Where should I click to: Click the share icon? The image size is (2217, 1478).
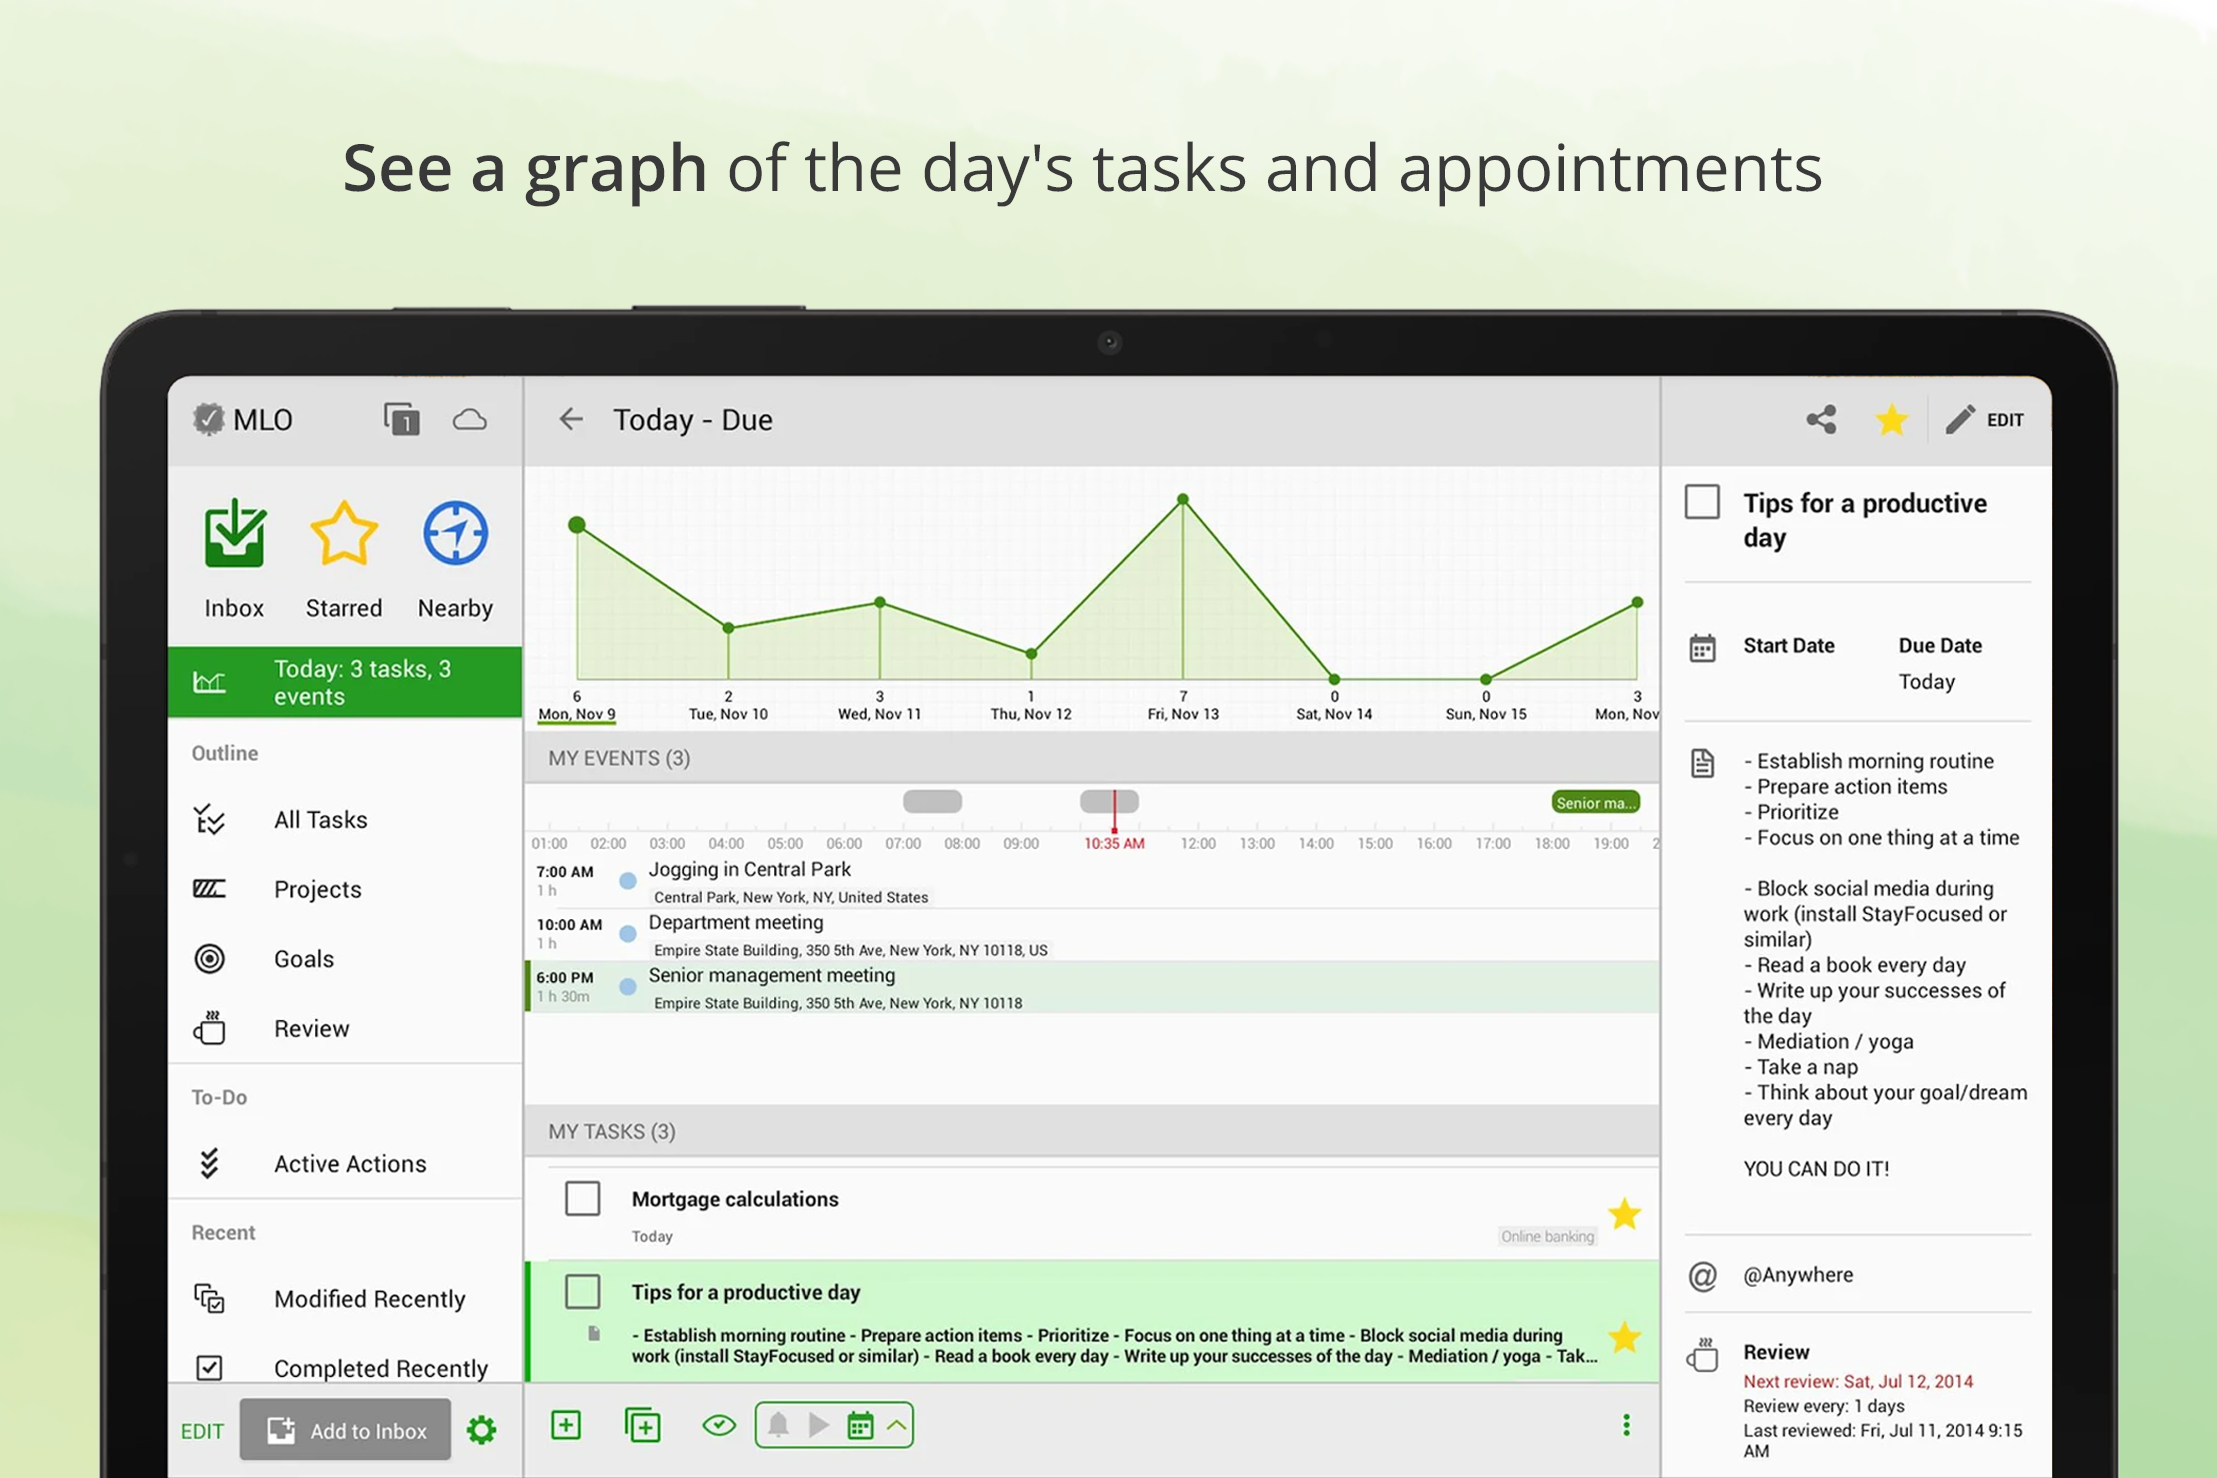[1821, 420]
